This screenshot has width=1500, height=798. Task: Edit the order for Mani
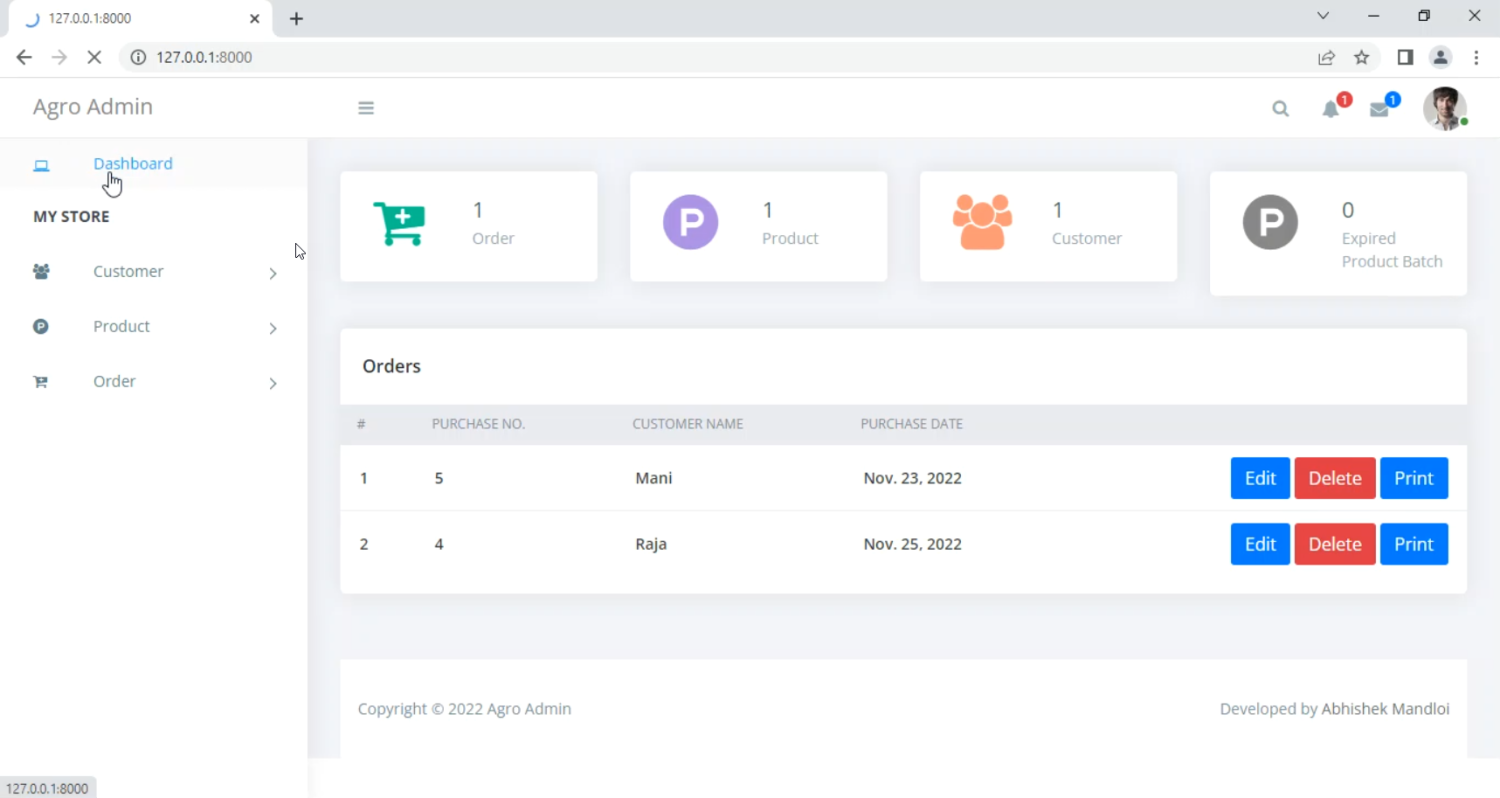[1260, 478]
